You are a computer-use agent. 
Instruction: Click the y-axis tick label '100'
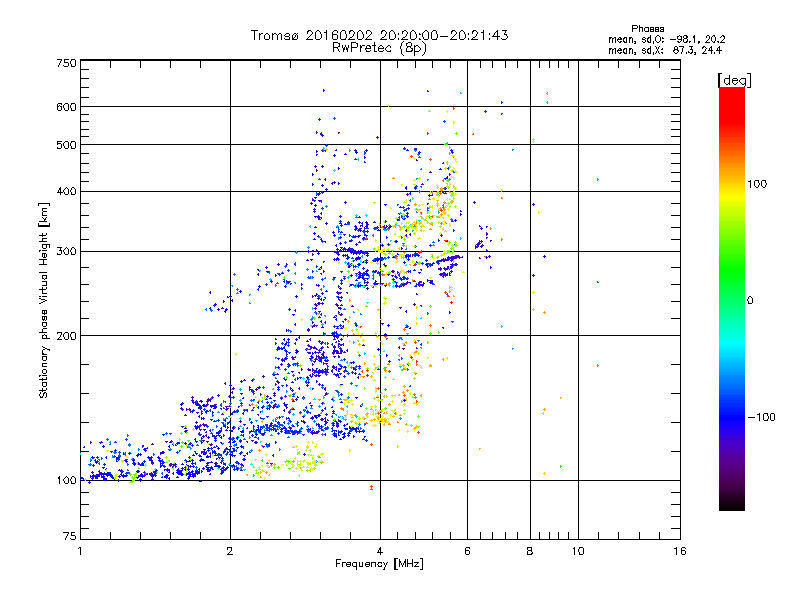tap(66, 481)
